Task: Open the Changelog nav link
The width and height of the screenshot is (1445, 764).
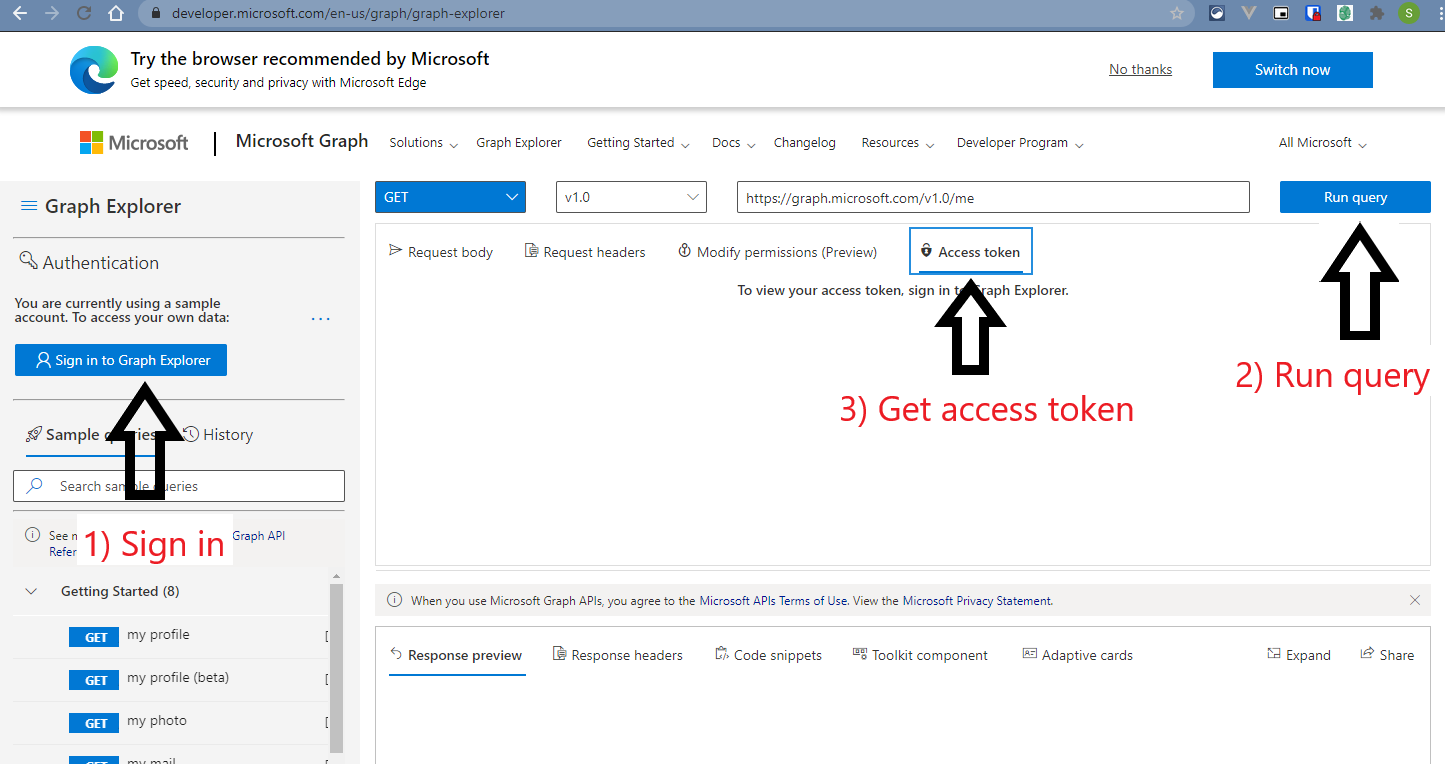Action: pos(804,143)
